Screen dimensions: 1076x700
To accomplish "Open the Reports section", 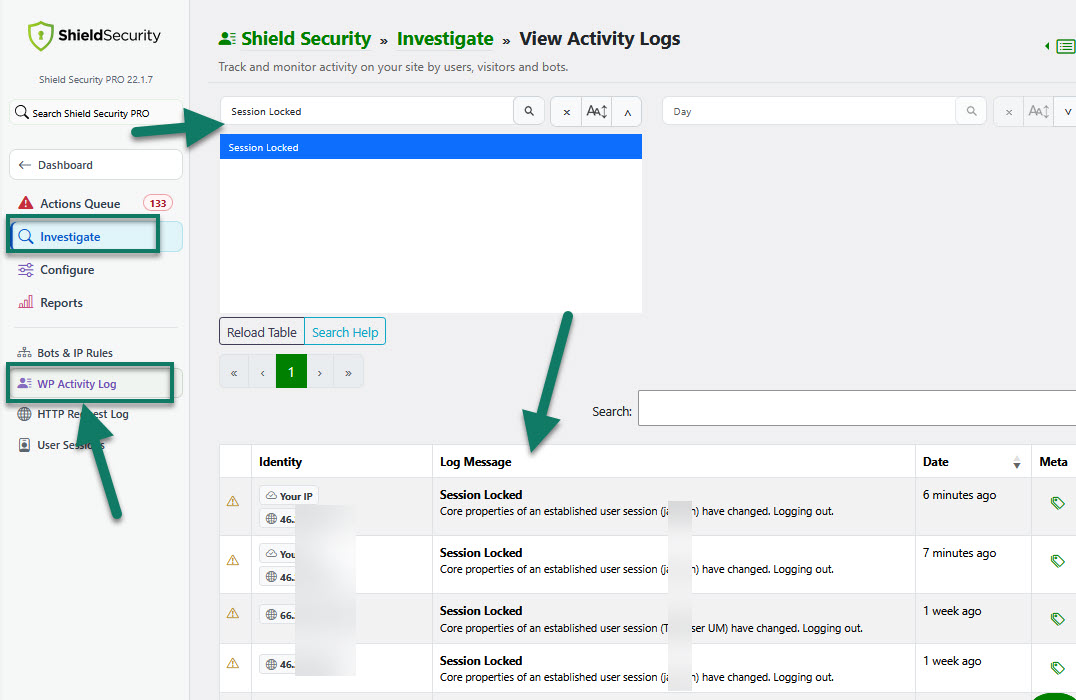I will pyautogui.click(x=61, y=303).
